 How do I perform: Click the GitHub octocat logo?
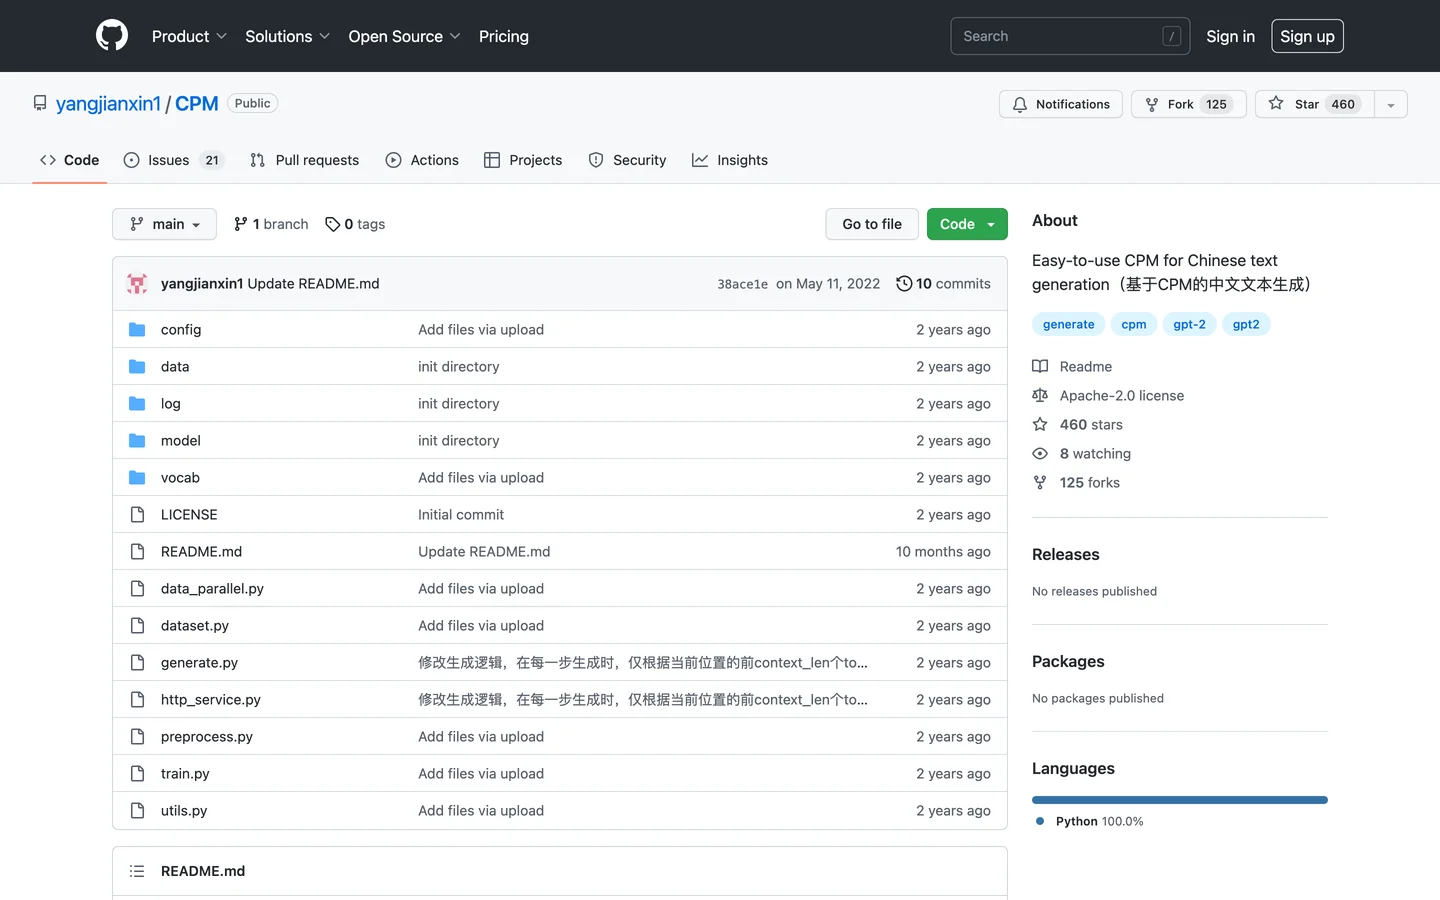tap(112, 36)
